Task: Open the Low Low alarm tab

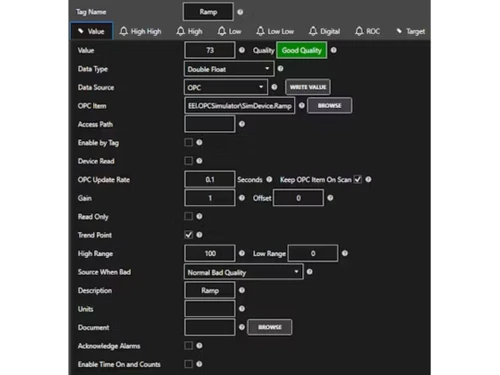Action: click(275, 31)
